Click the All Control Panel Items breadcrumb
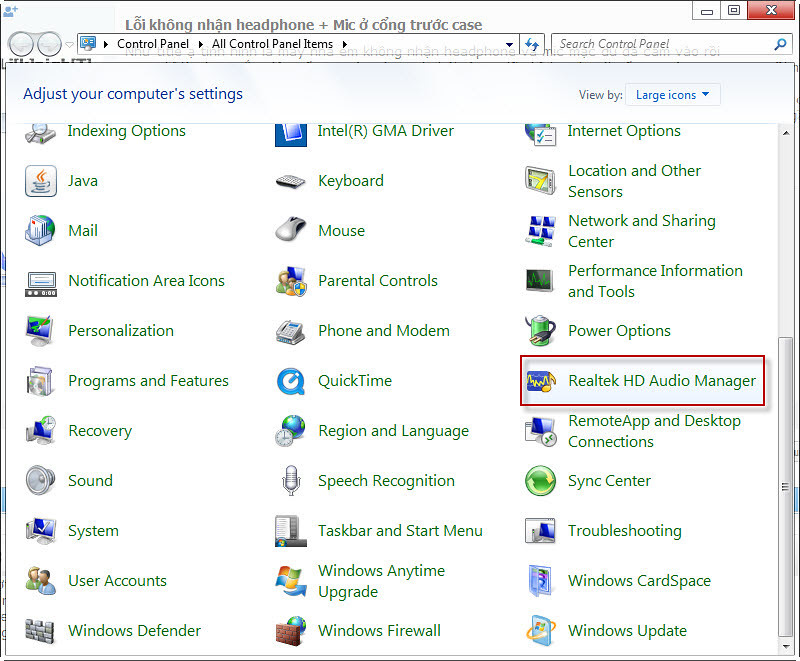The image size is (800, 661). click(272, 44)
